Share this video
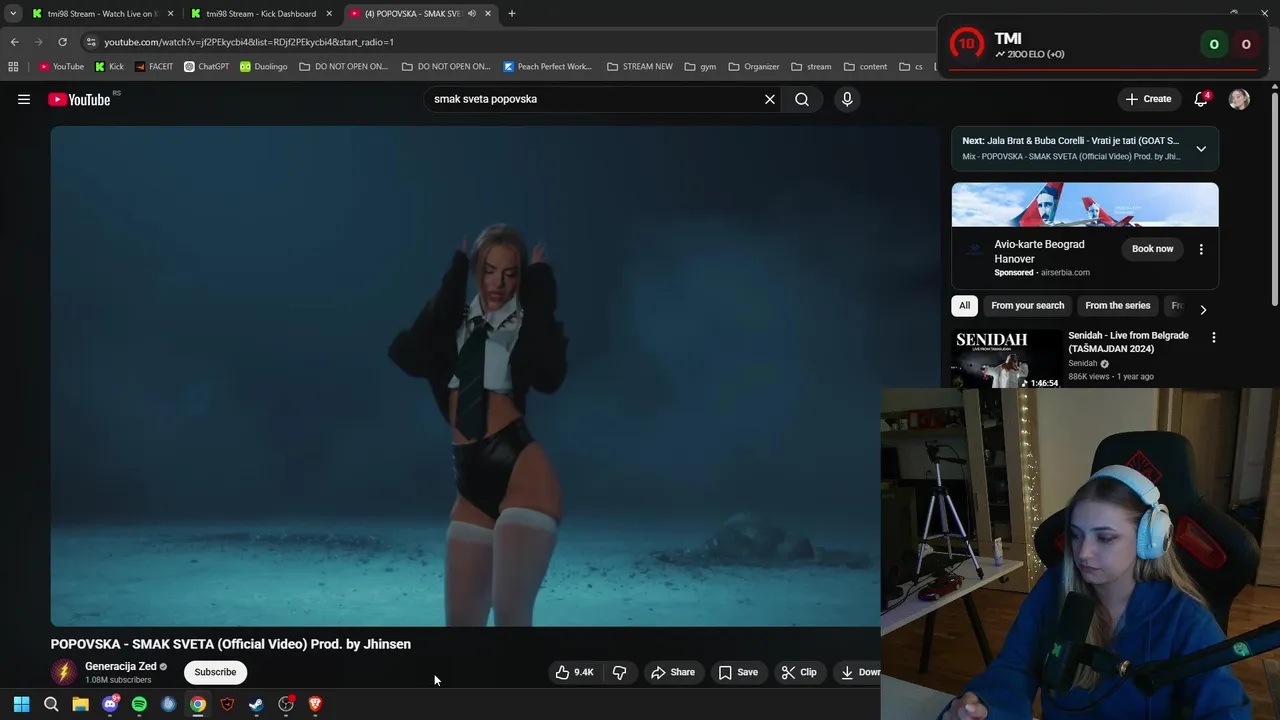 (x=673, y=672)
